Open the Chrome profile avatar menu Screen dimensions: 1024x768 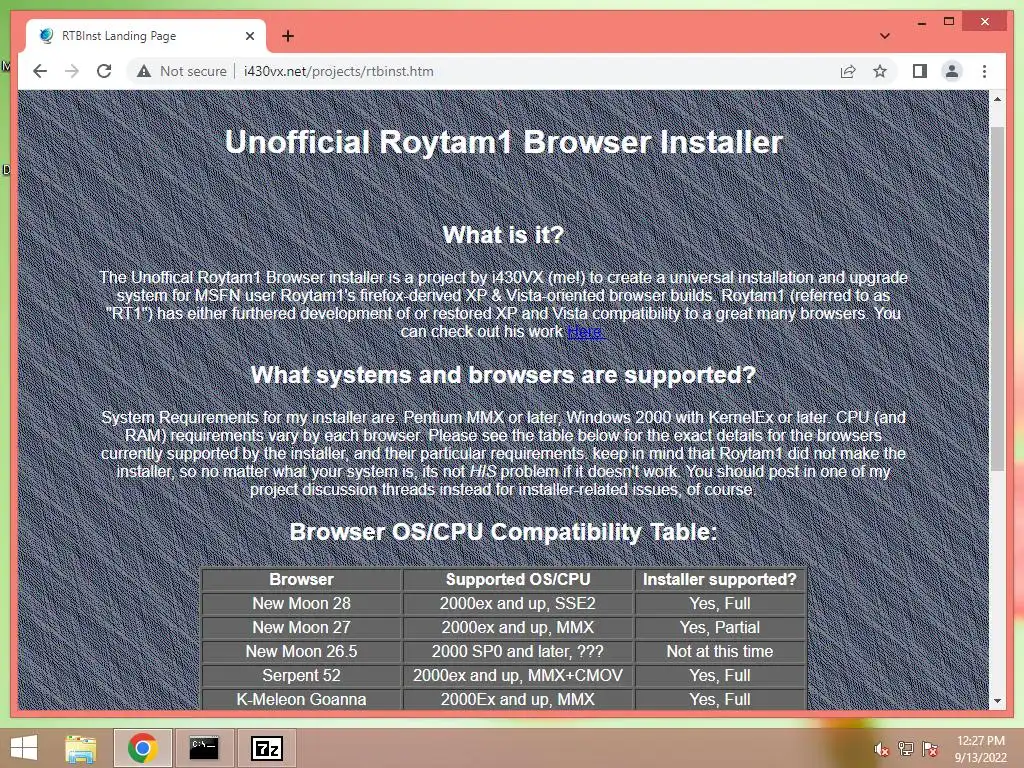(x=952, y=71)
